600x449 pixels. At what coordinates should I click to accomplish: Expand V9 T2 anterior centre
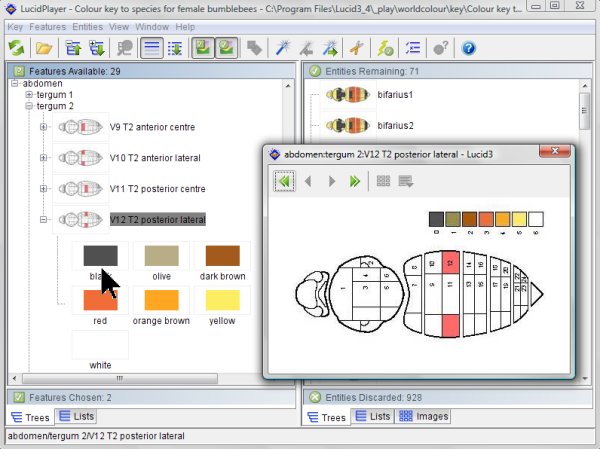43,127
